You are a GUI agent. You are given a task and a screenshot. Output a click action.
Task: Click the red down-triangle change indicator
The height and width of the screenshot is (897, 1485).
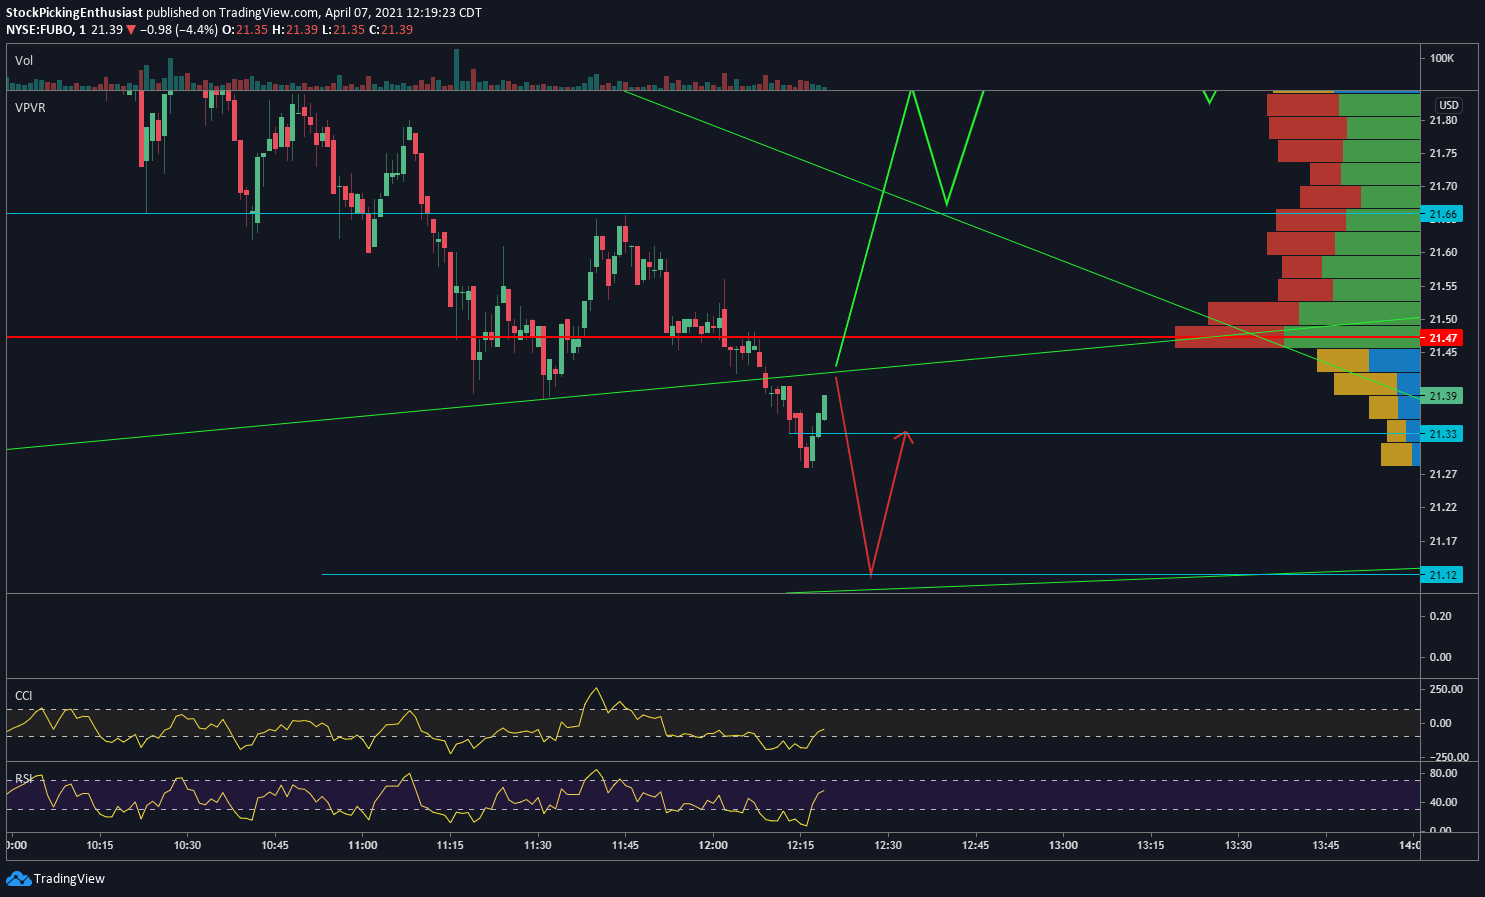pos(131,30)
